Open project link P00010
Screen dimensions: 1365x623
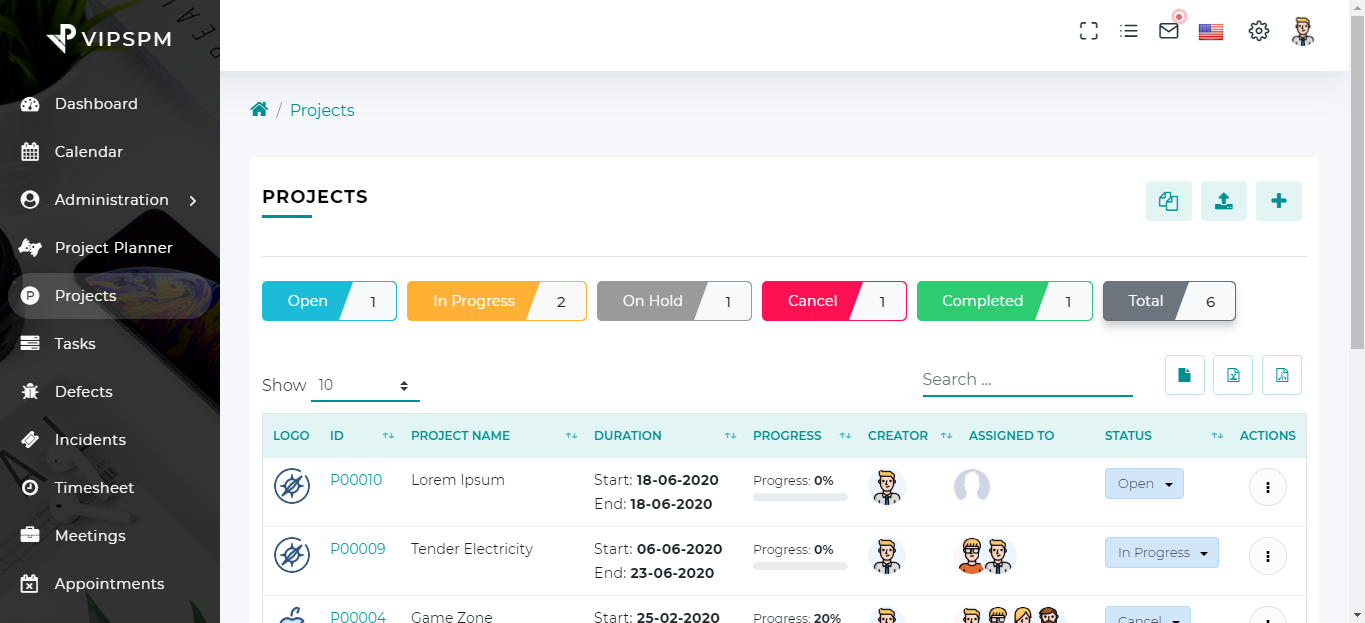coord(356,480)
